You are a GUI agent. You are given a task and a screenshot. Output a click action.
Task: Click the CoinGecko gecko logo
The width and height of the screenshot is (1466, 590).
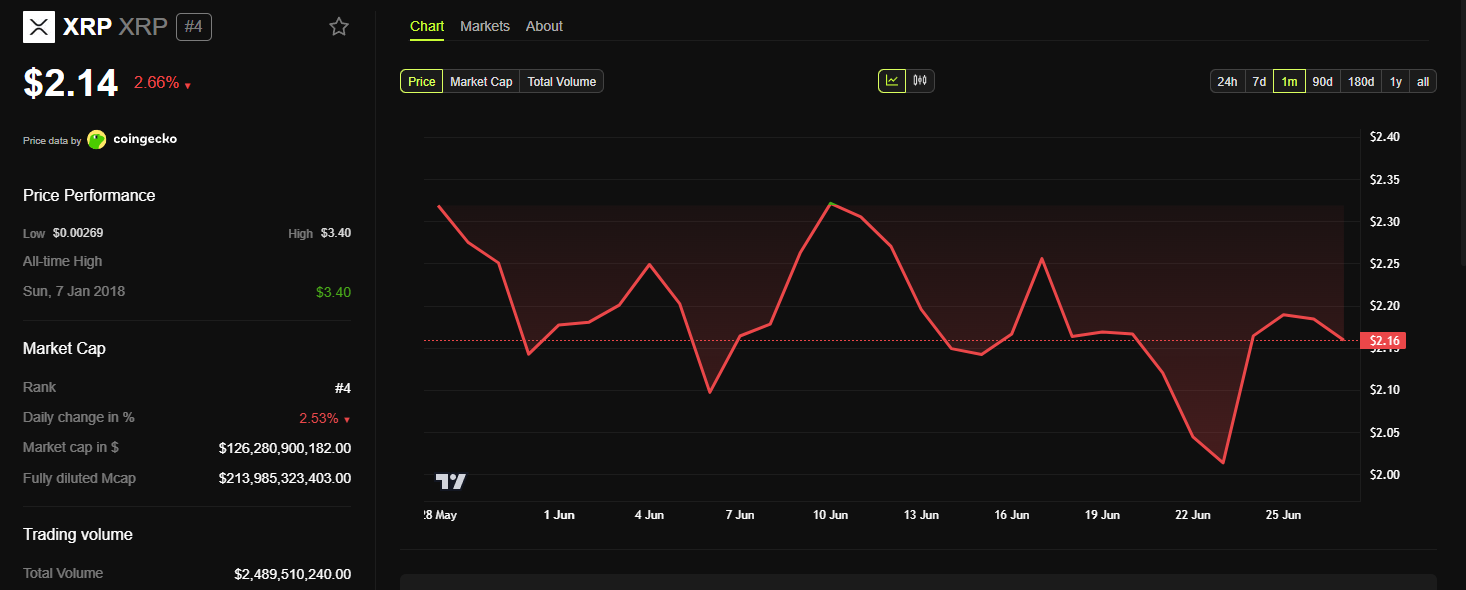97,140
